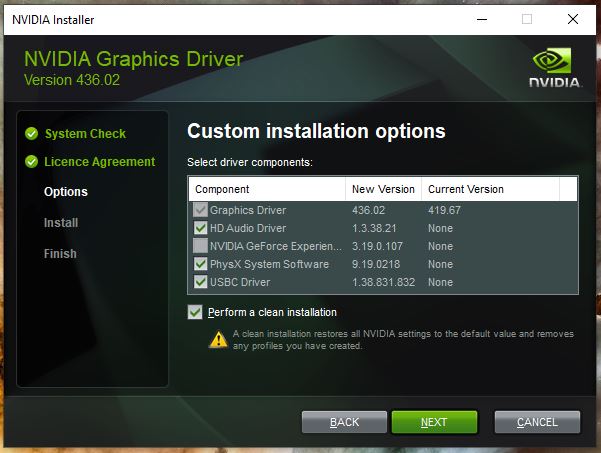The height and width of the screenshot is (453, 601).
Task: Click the System Check green checkmark icon
Action: (31, 133)
